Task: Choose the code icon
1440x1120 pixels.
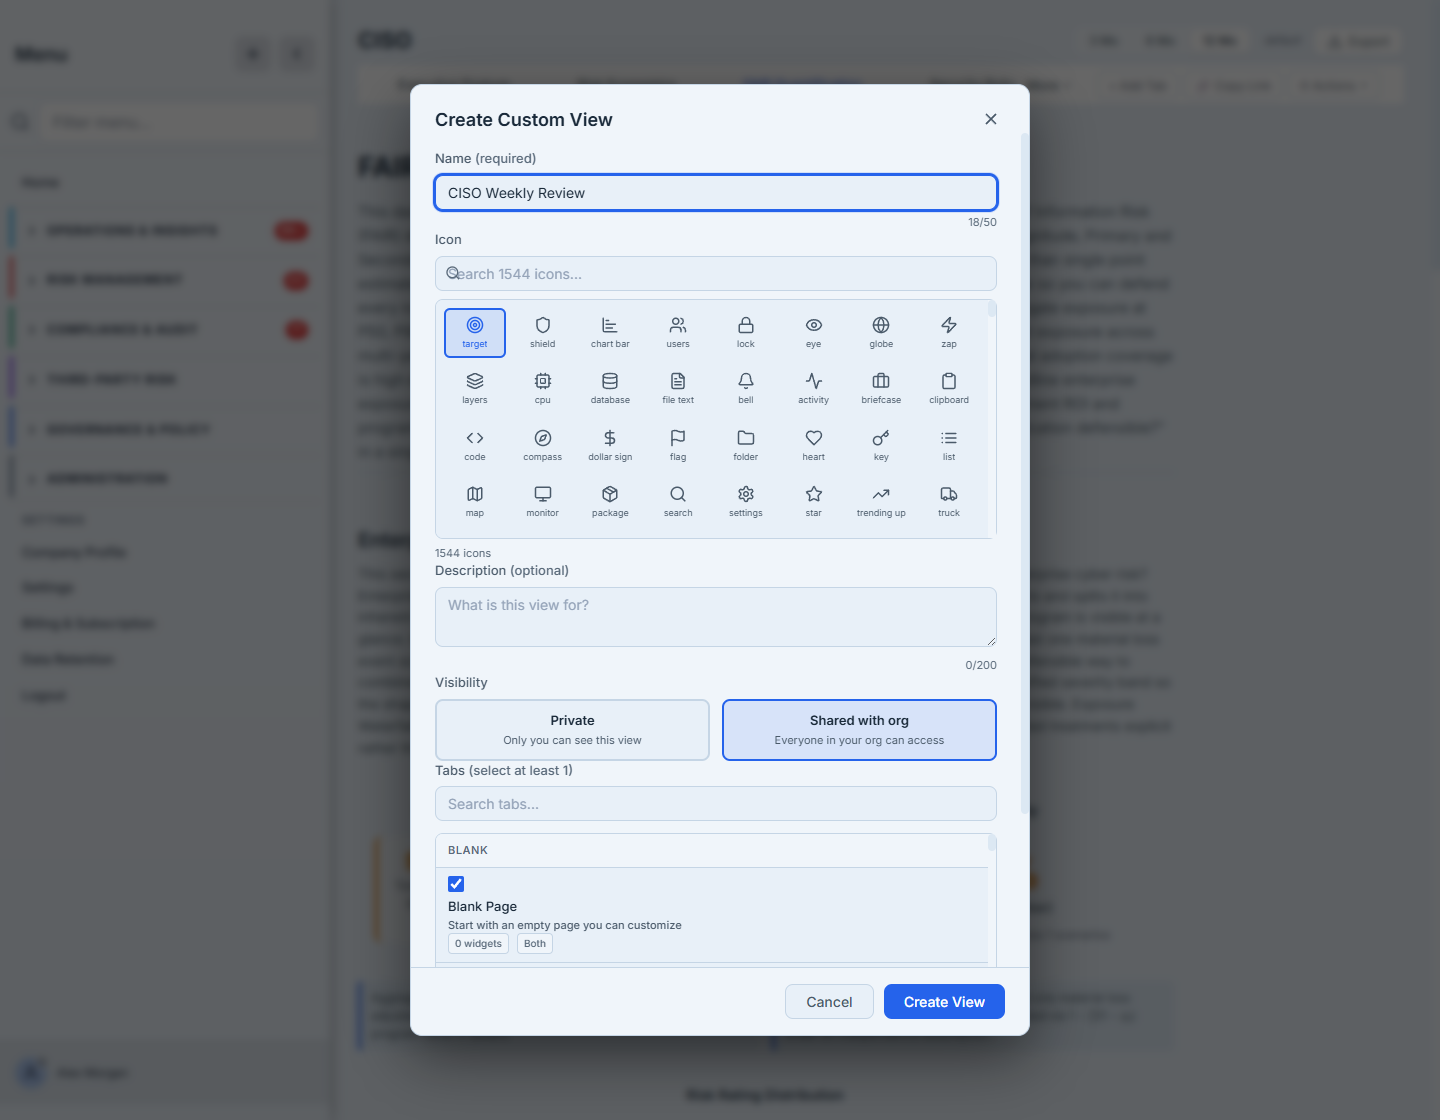Action: click(x=475, y=446)
